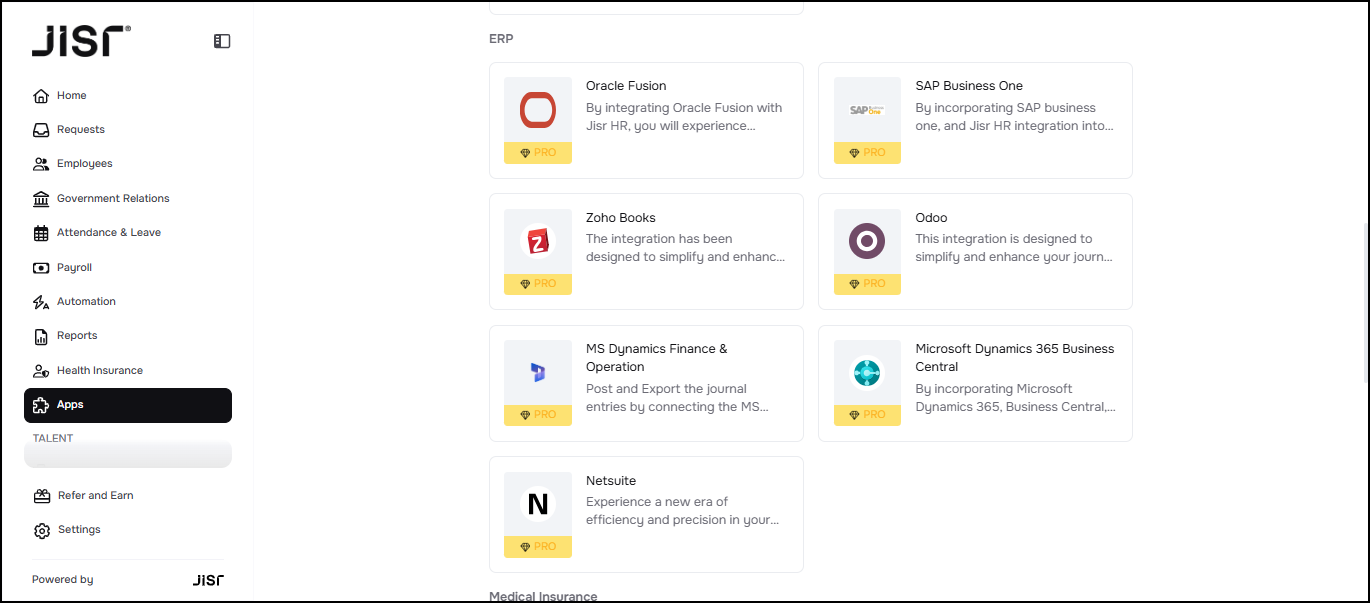Click the Government Relations building icon

41,199
